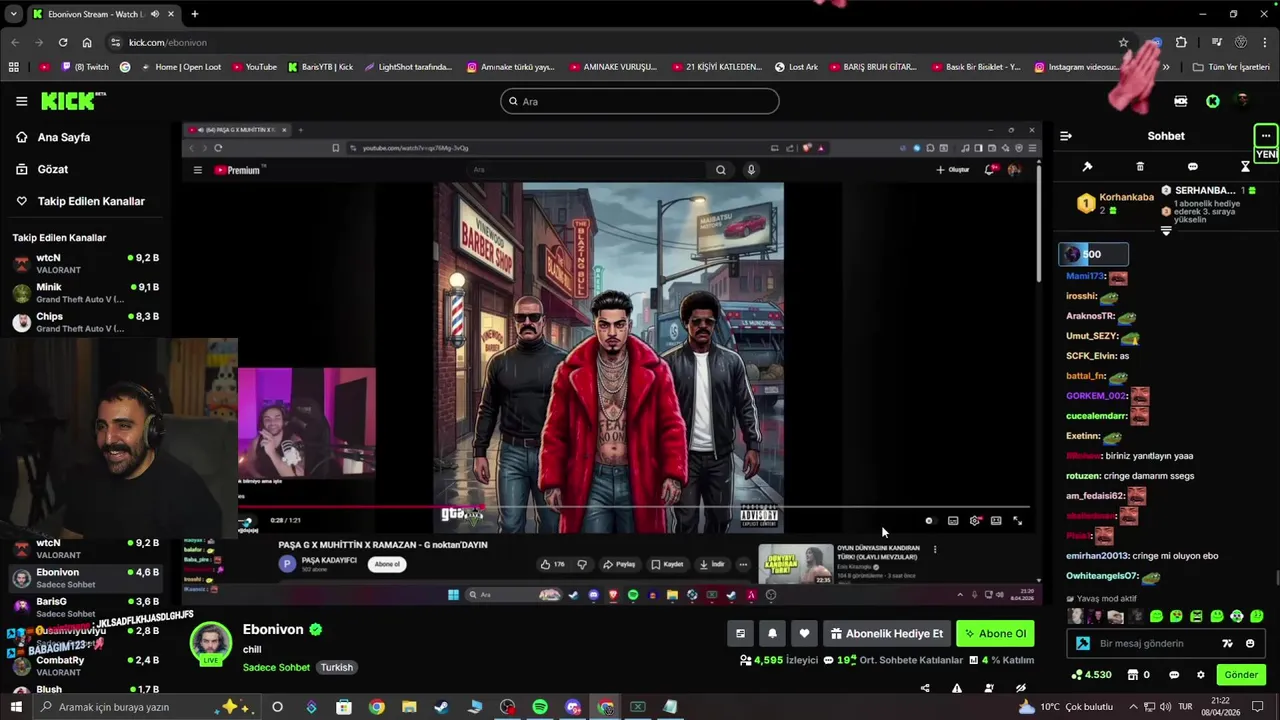1280x720 pixels.
Task: Click the green K icon in header
Action: pyautogui.click(x=1213, y=101)
